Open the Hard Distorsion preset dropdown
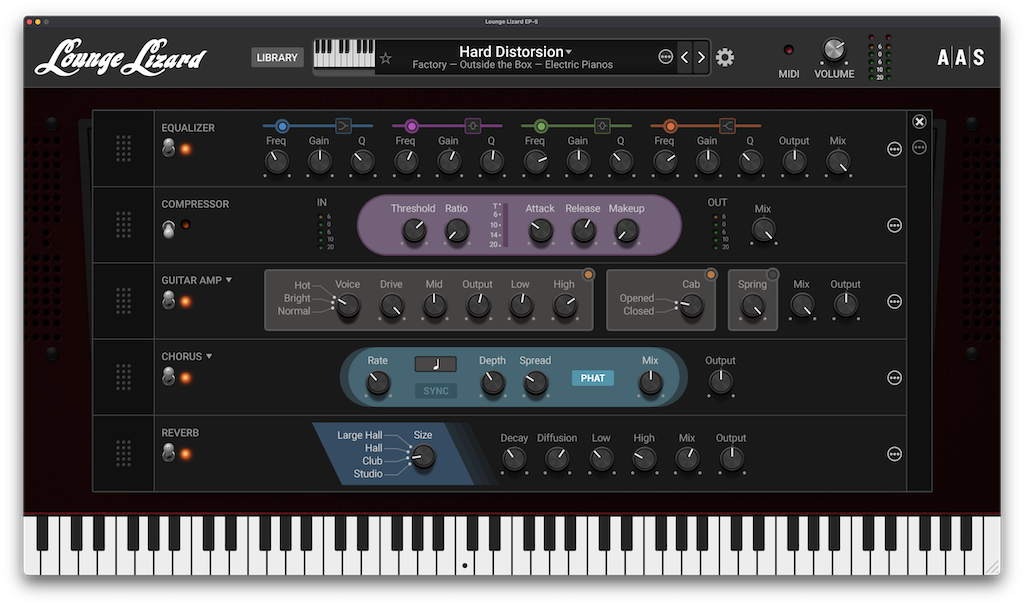Viewport: 1024px width, 606px height. click(x=515, y=51)
